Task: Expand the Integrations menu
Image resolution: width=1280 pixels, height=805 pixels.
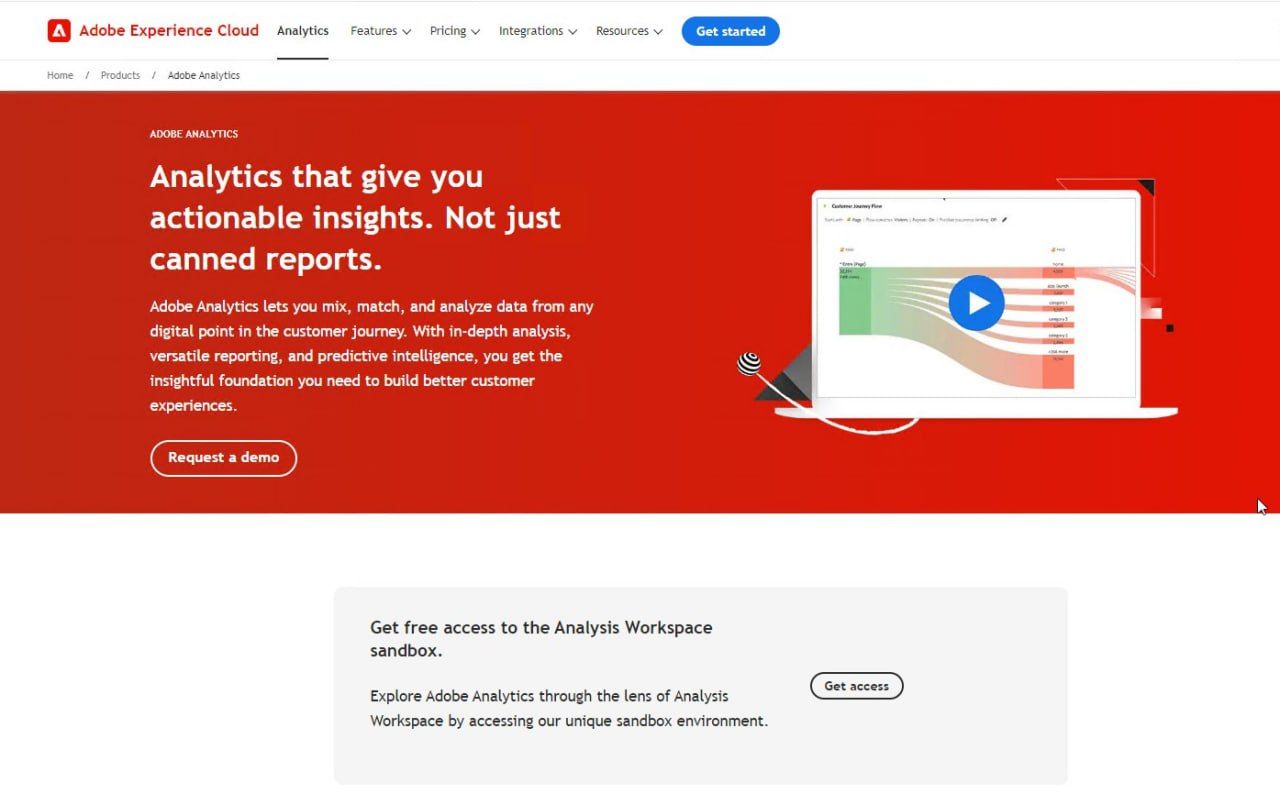Action: [537, 31]
